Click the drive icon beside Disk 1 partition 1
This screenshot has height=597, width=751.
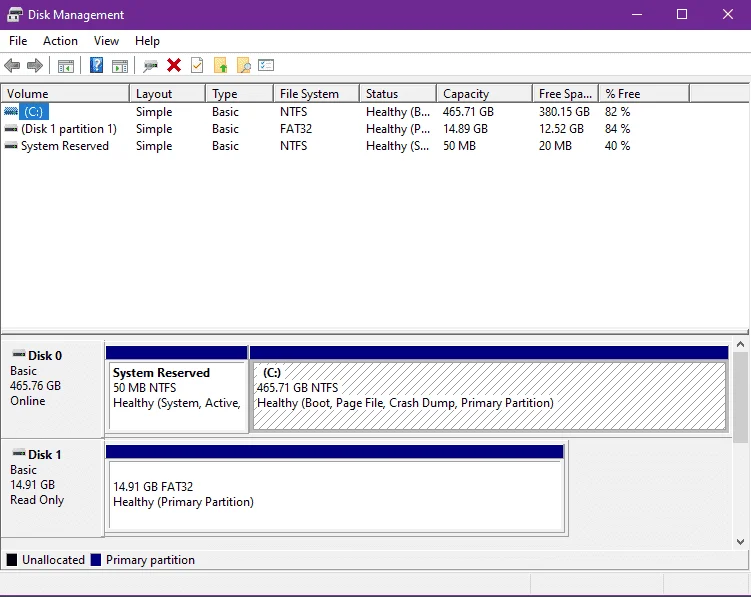pyautogui.click(x=11, y=129)
